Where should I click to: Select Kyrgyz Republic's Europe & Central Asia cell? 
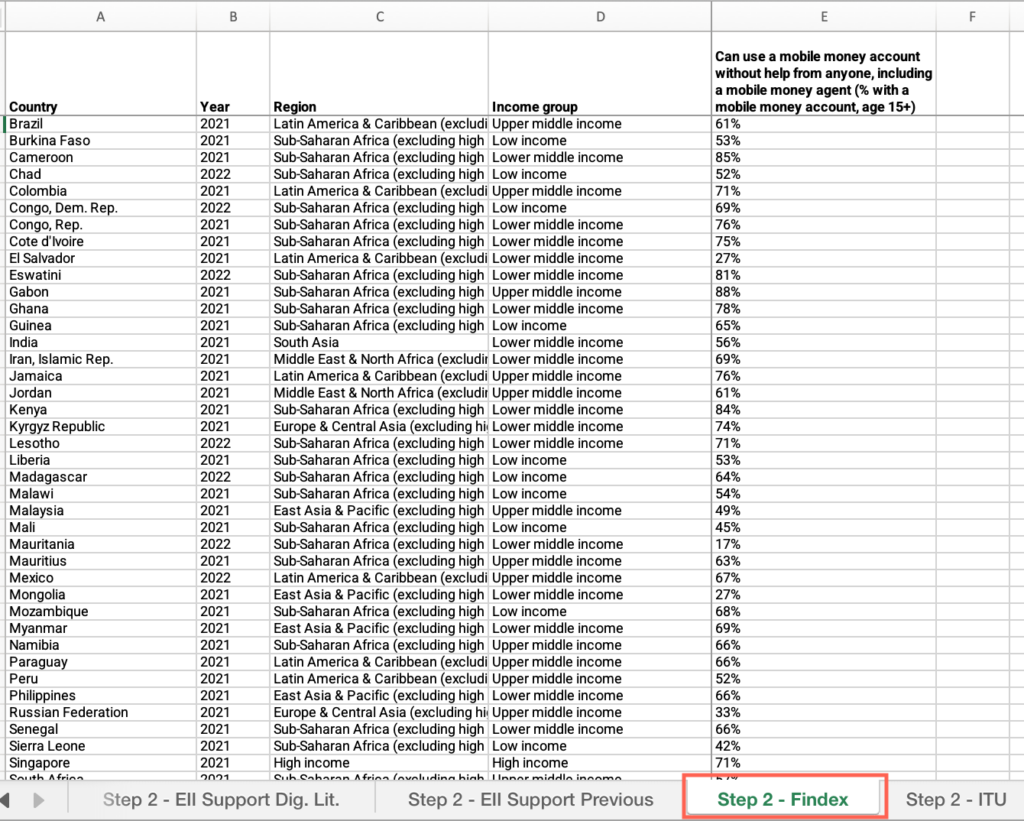pos(379,427)
